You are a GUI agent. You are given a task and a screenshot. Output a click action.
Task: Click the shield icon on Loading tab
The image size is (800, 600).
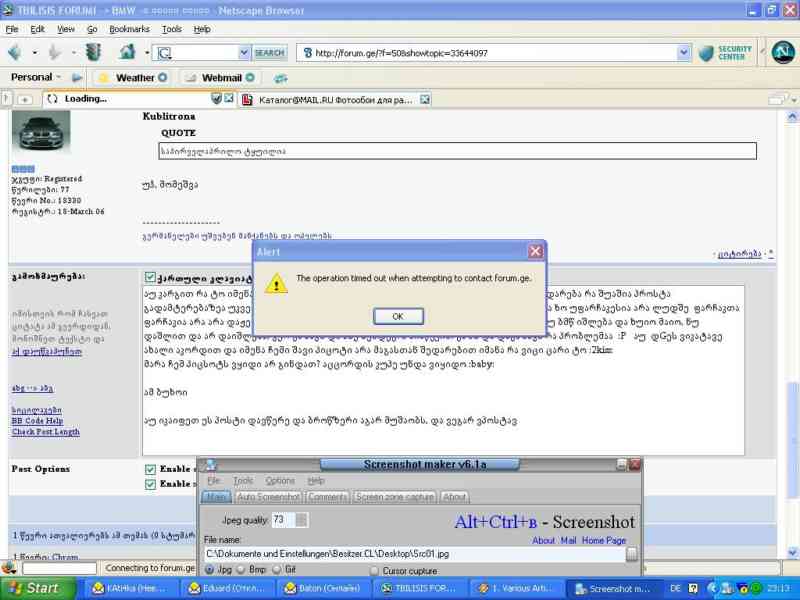click(x=216, y=98)
